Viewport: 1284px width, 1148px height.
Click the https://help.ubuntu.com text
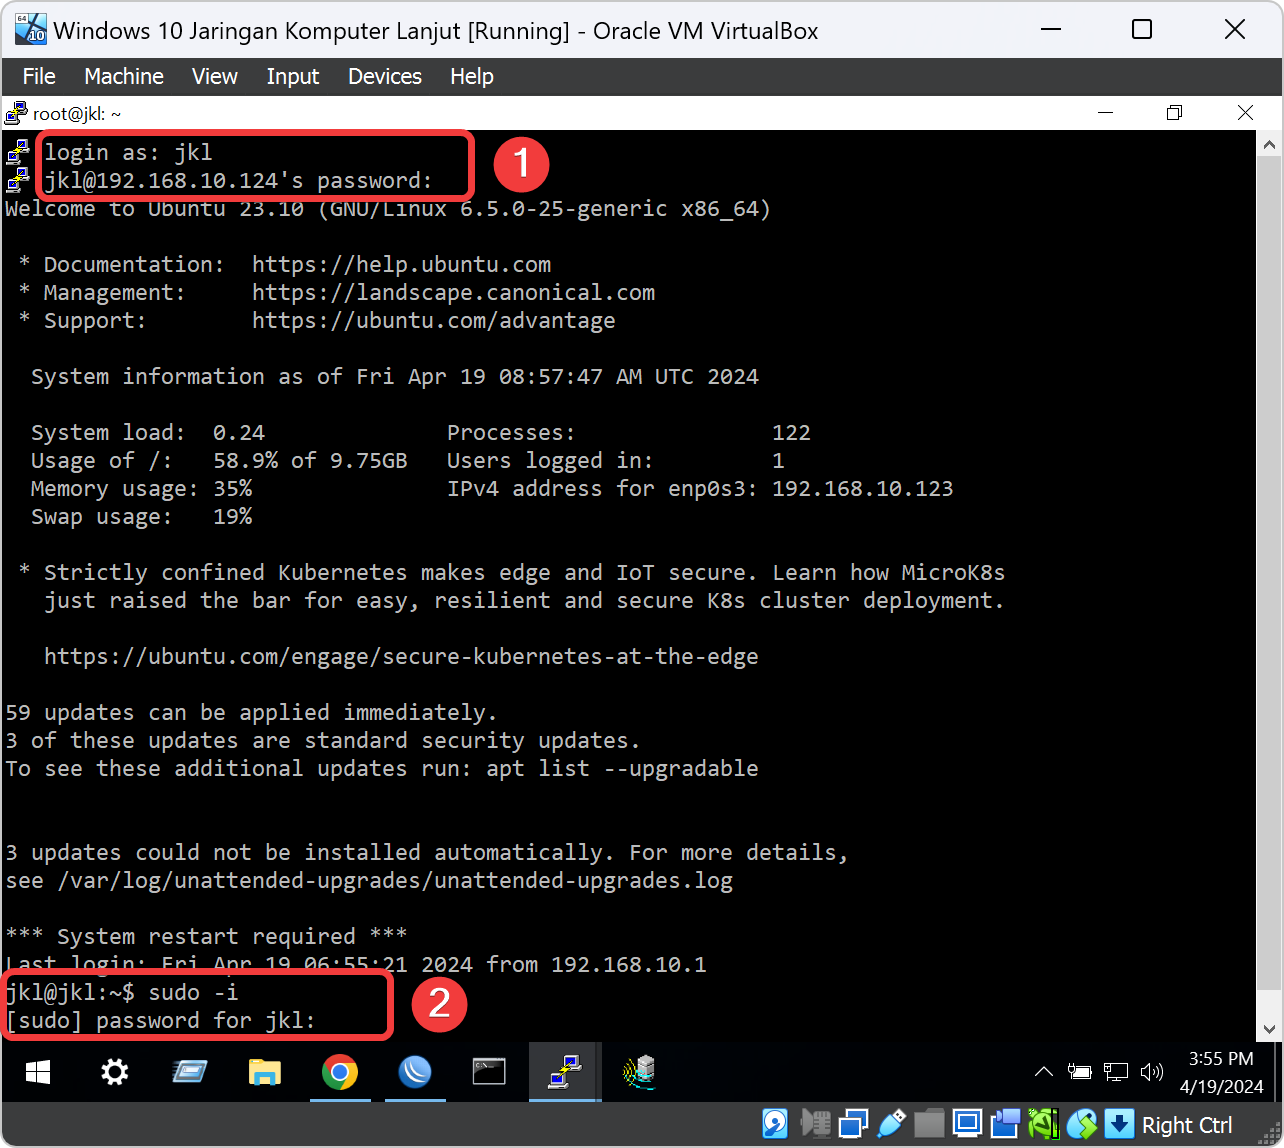pos(401,265)
